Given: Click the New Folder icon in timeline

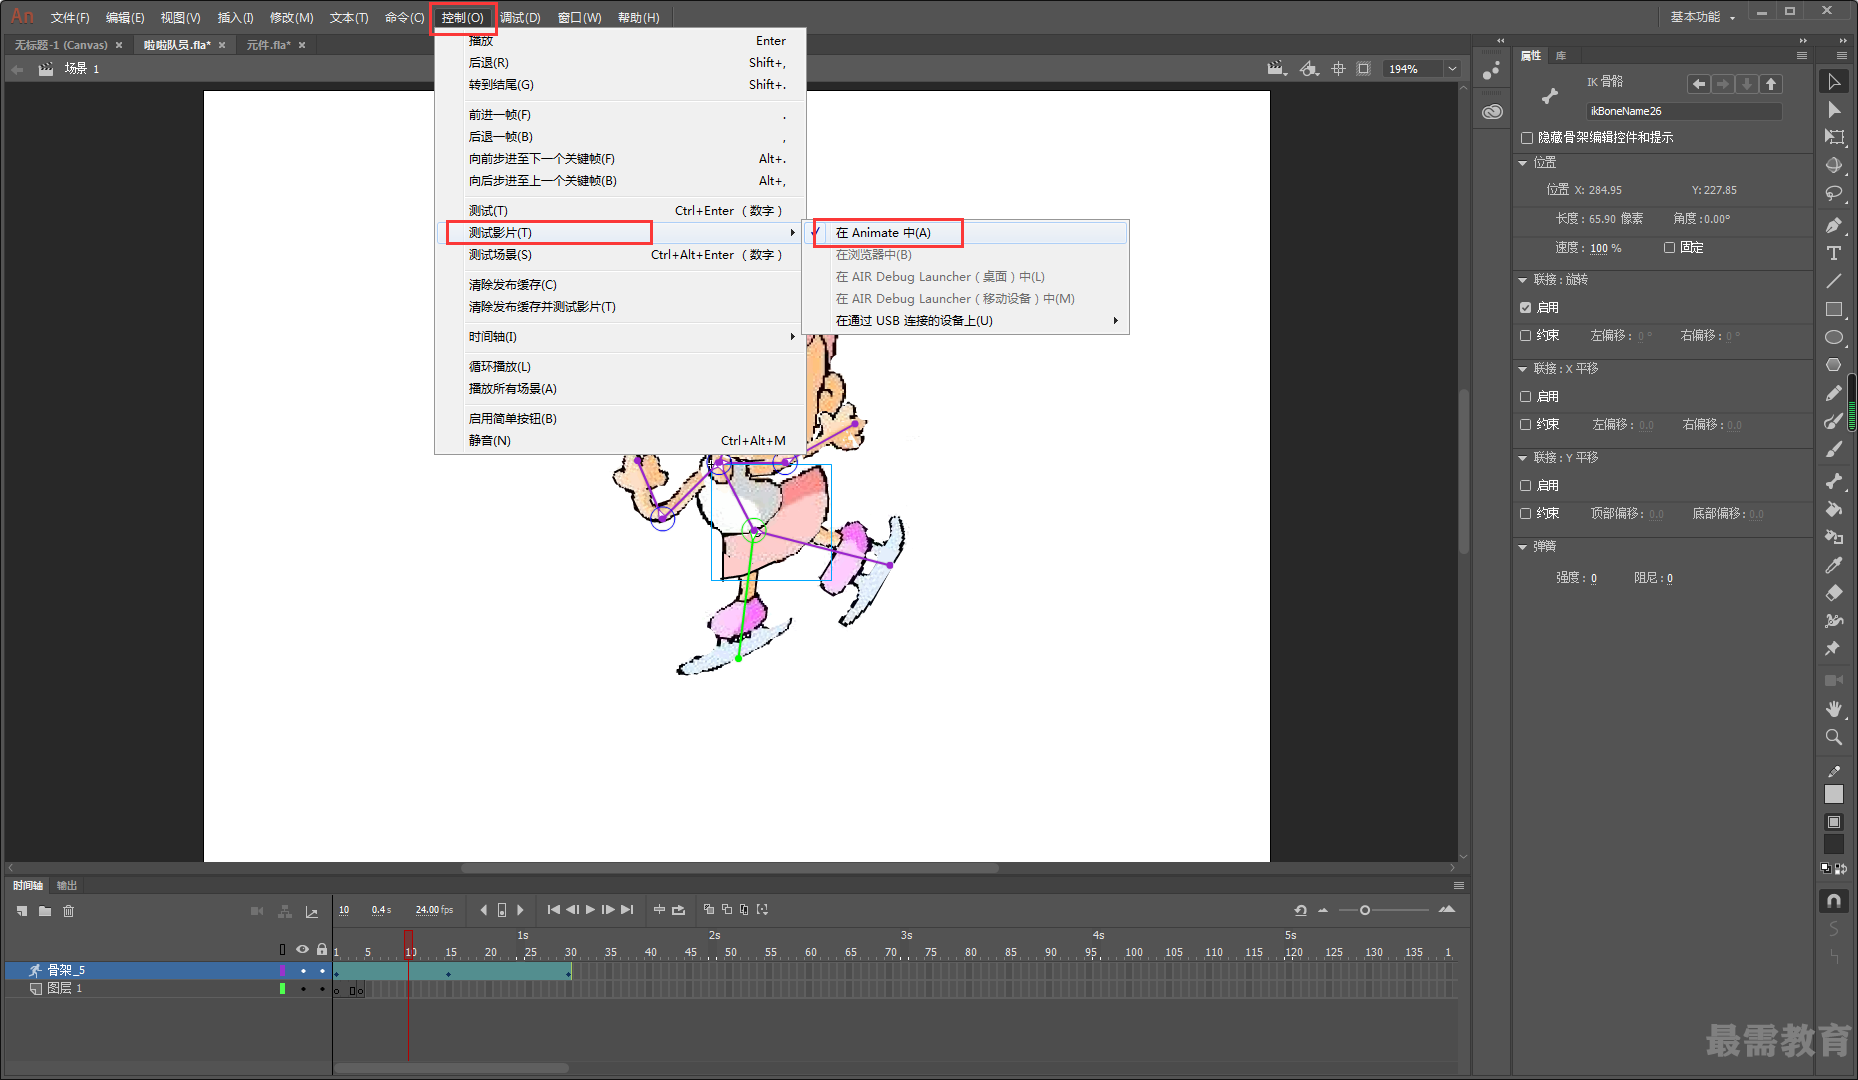Looking at the screenshot, I should click(x=45, y=911).
